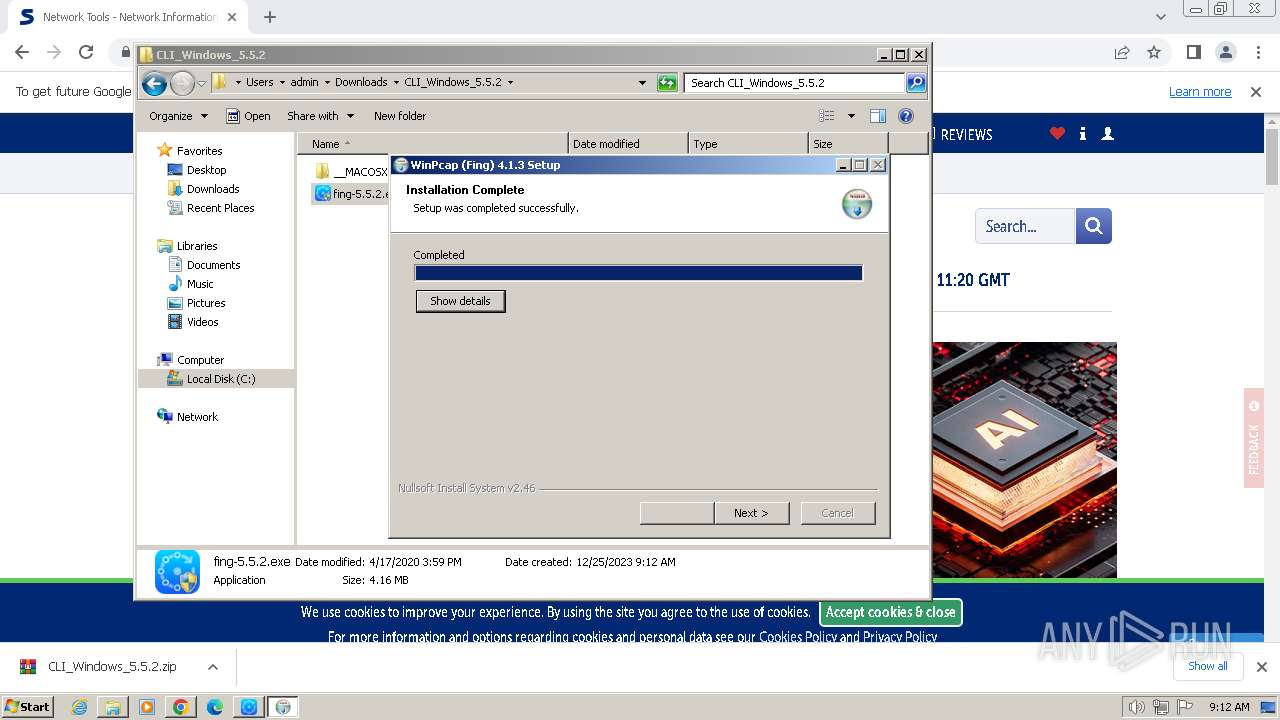Accept cookies and close banner

[x=890, y=612]
